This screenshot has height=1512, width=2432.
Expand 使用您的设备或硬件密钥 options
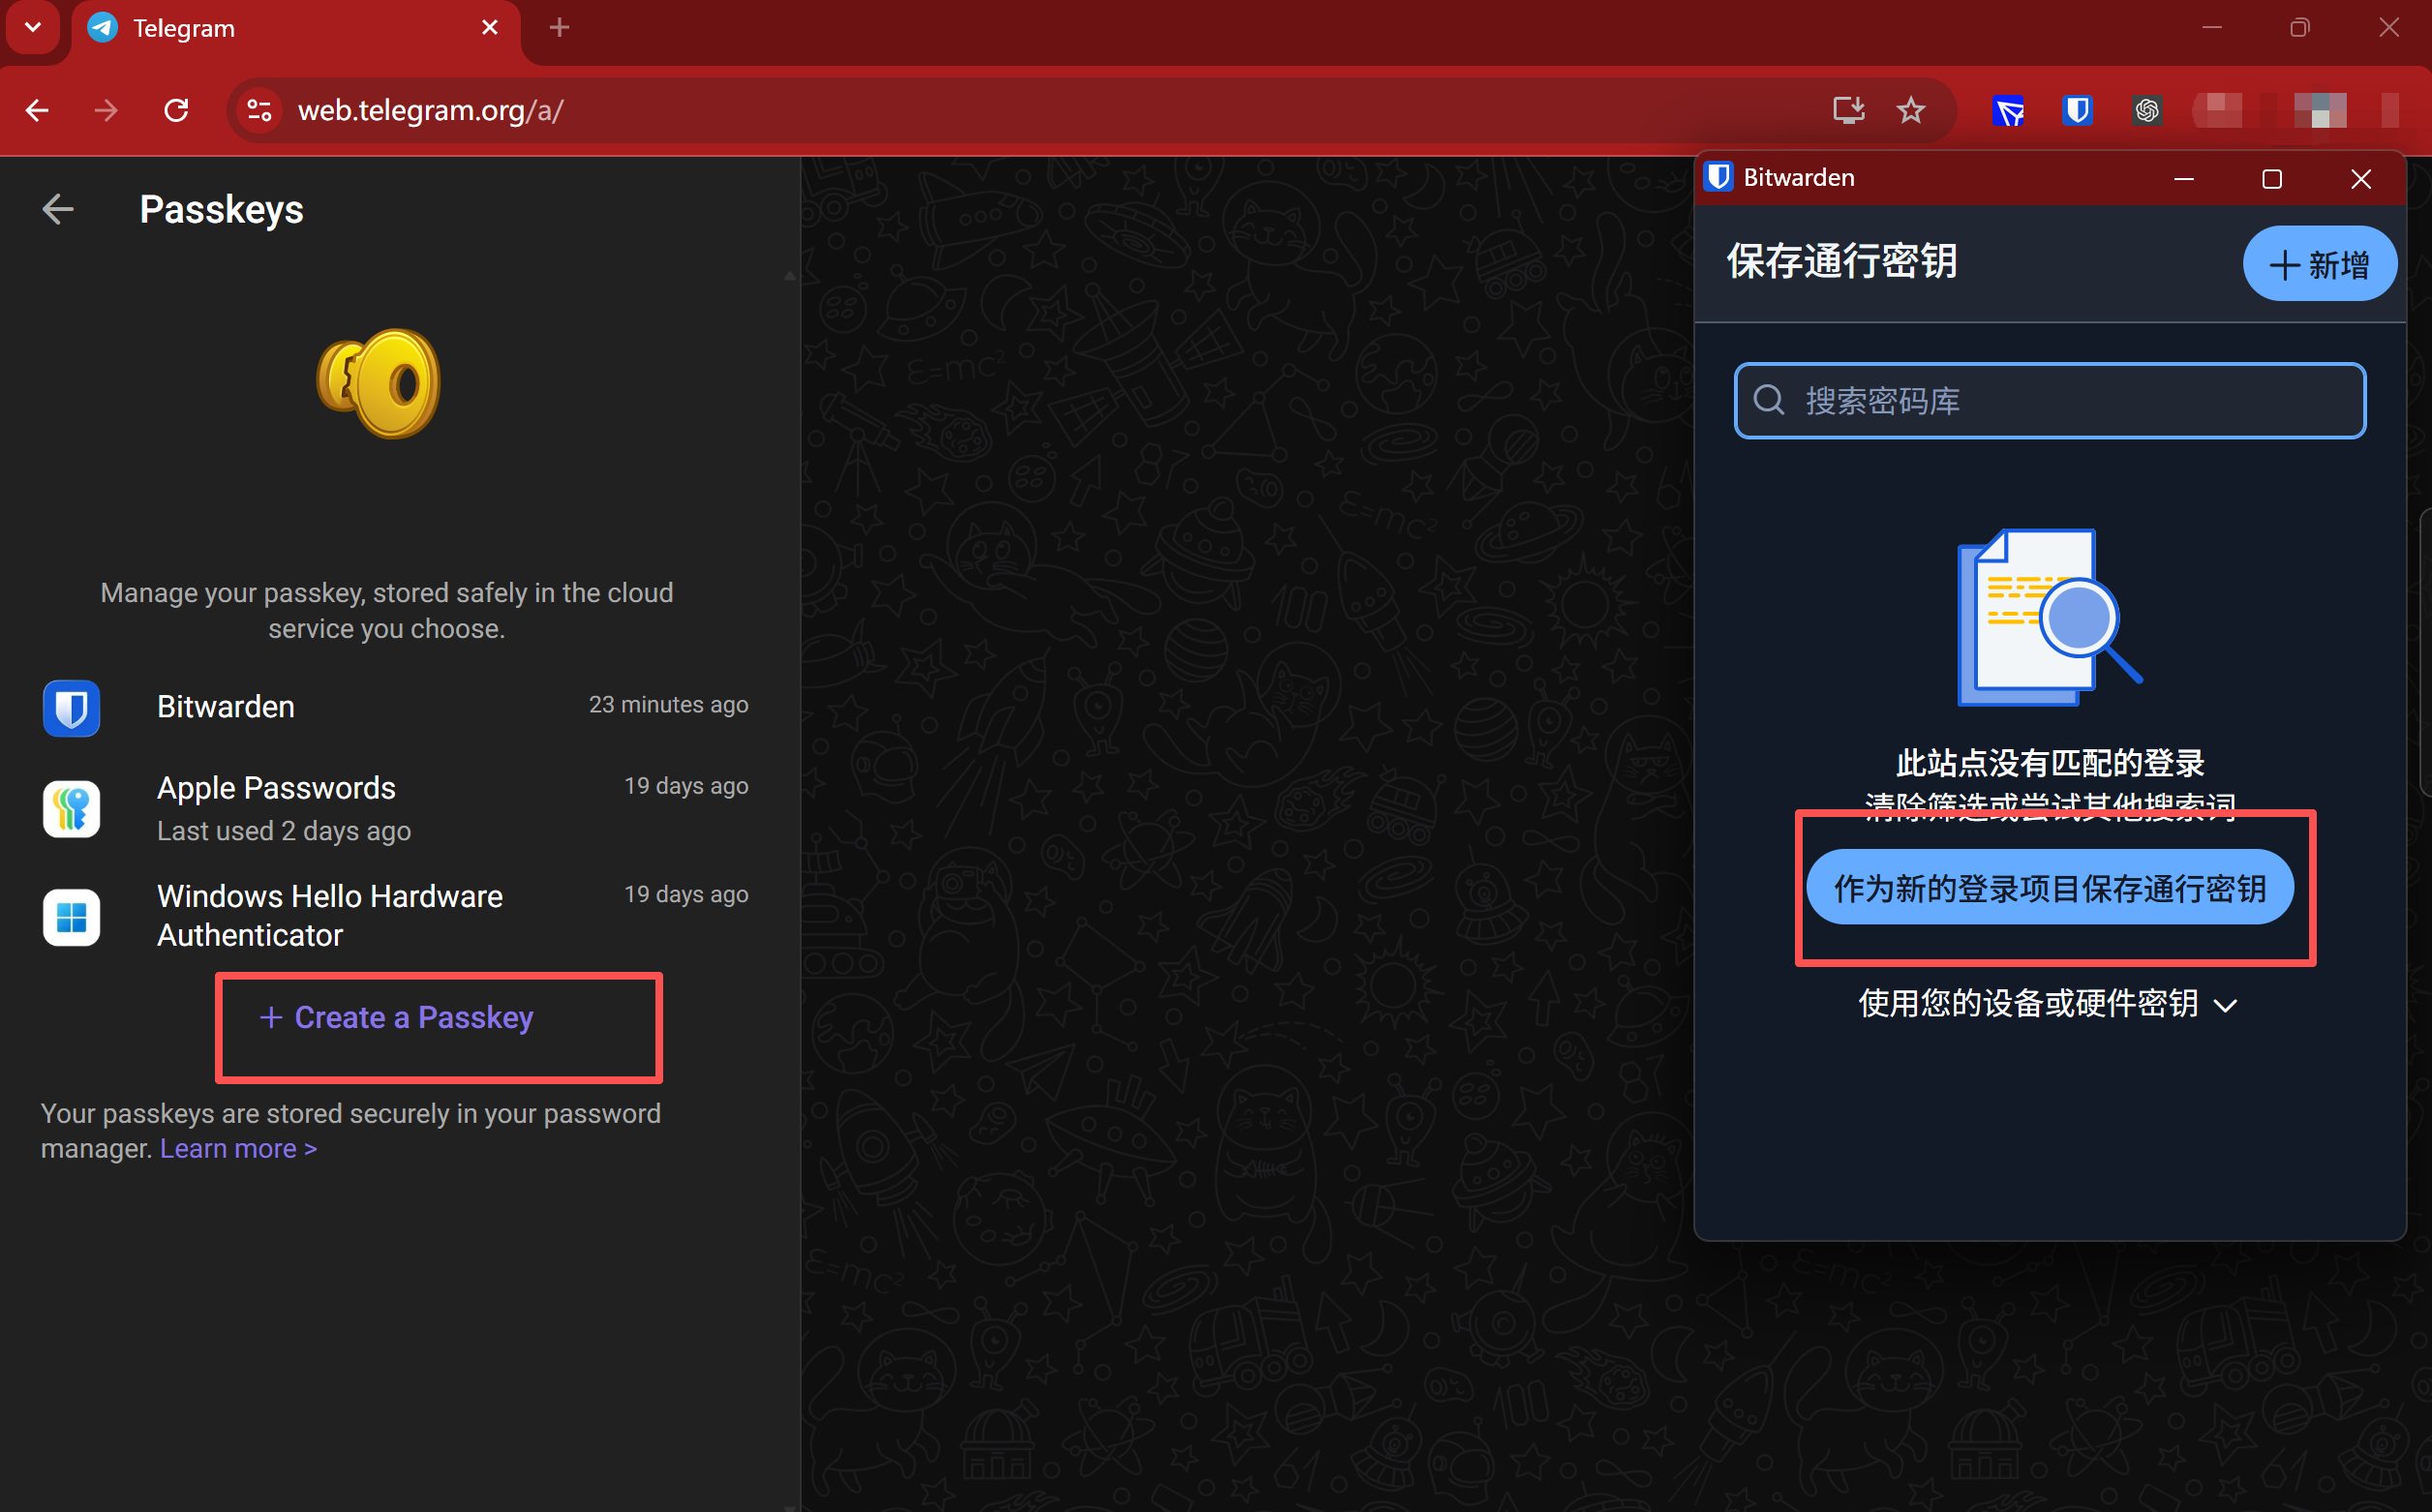click(x=2047, y=1004)
